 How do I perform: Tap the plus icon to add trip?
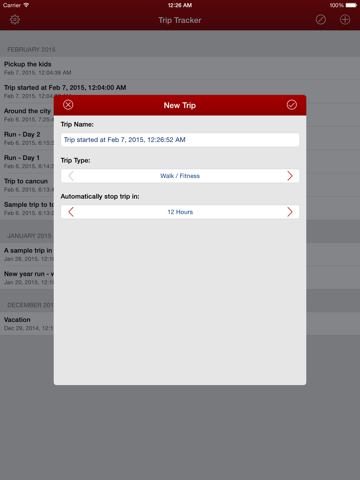click(x=345, y=20)
